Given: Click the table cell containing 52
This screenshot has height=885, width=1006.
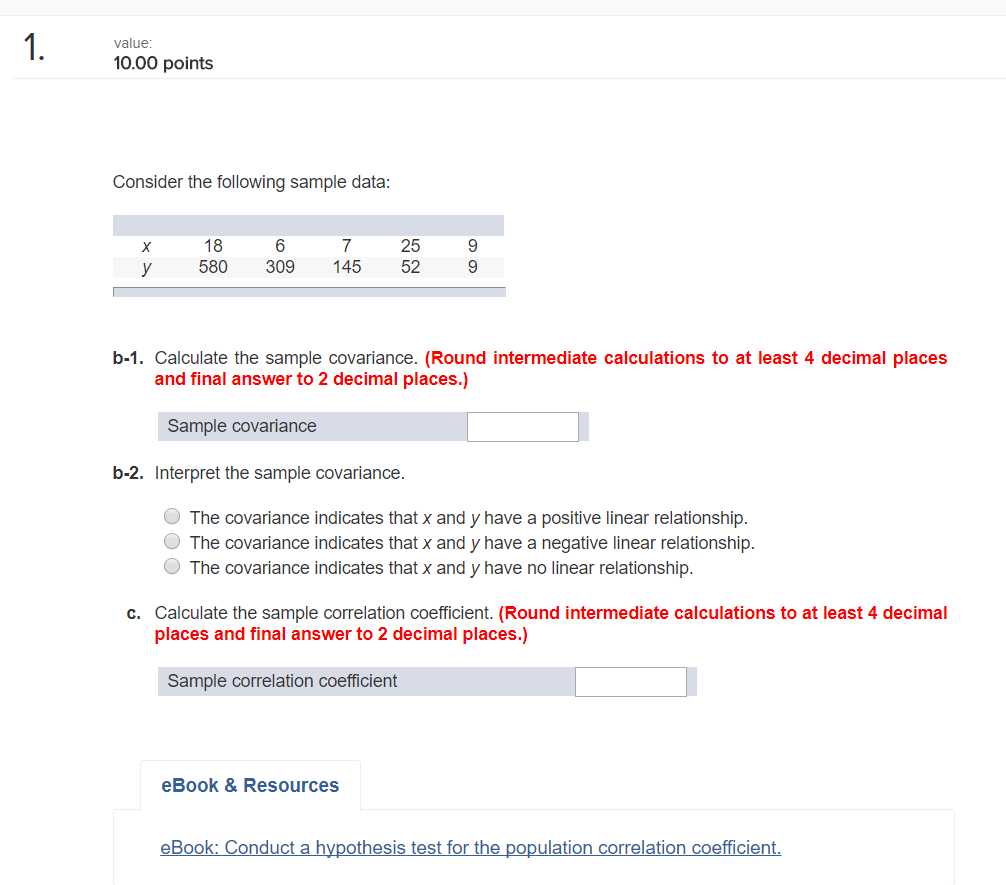Looking at the screenshot, I should tap(410, 267).
